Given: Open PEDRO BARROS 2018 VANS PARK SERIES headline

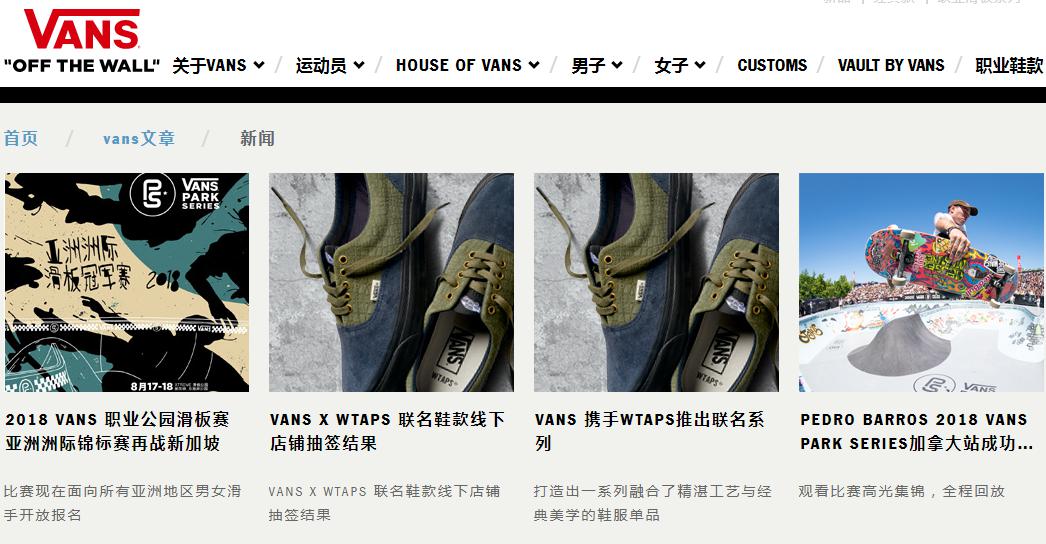Looking at the screenshot, I should [917, 431].
